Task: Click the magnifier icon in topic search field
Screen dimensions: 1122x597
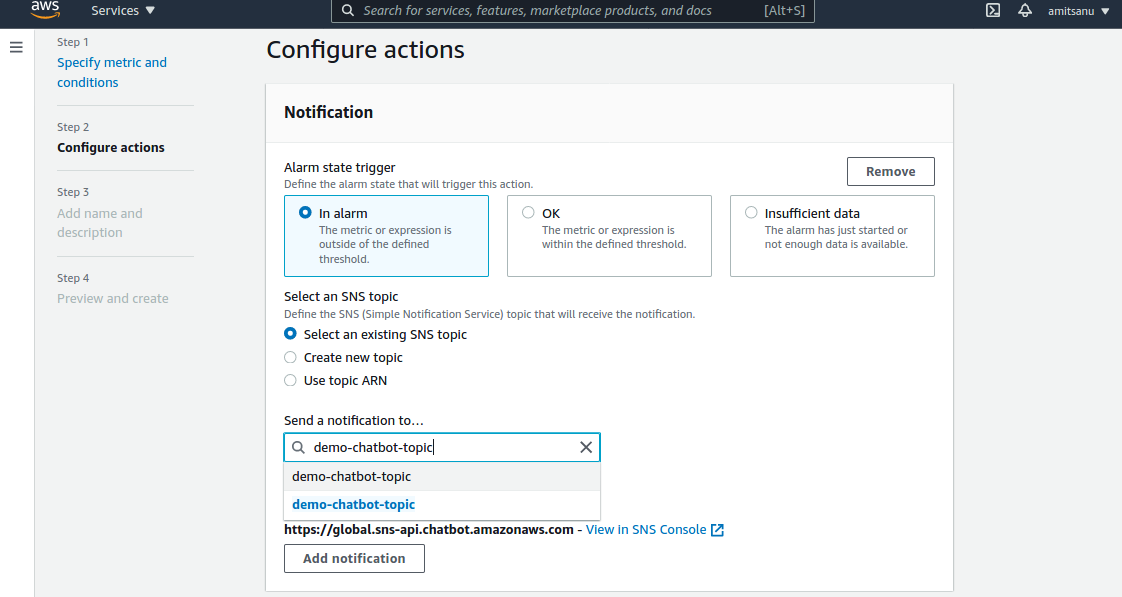Action: (298, 447)
